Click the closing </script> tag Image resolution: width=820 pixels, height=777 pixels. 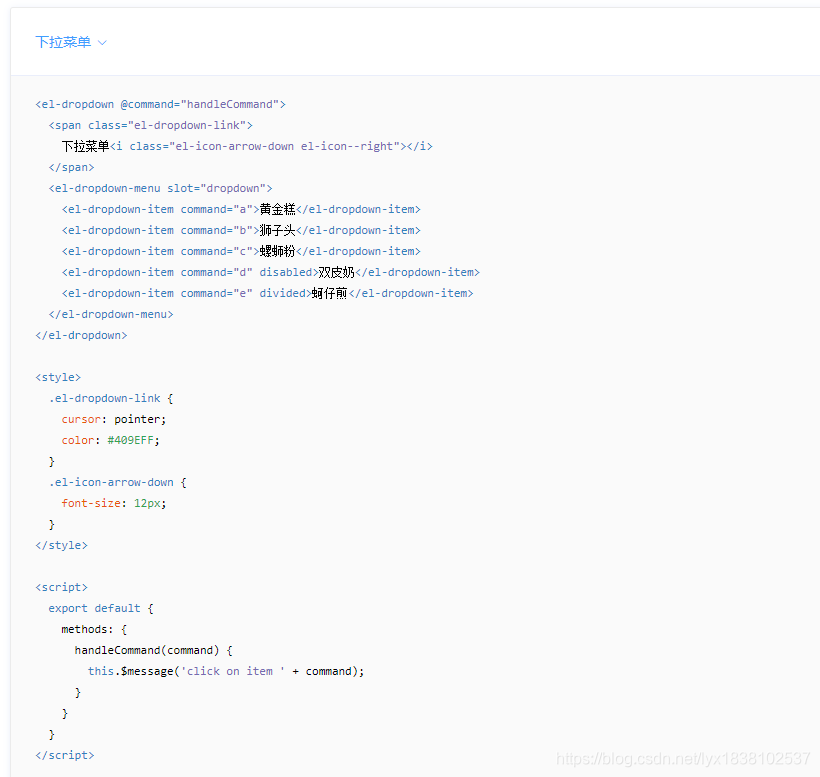click(x=65, y=755)
